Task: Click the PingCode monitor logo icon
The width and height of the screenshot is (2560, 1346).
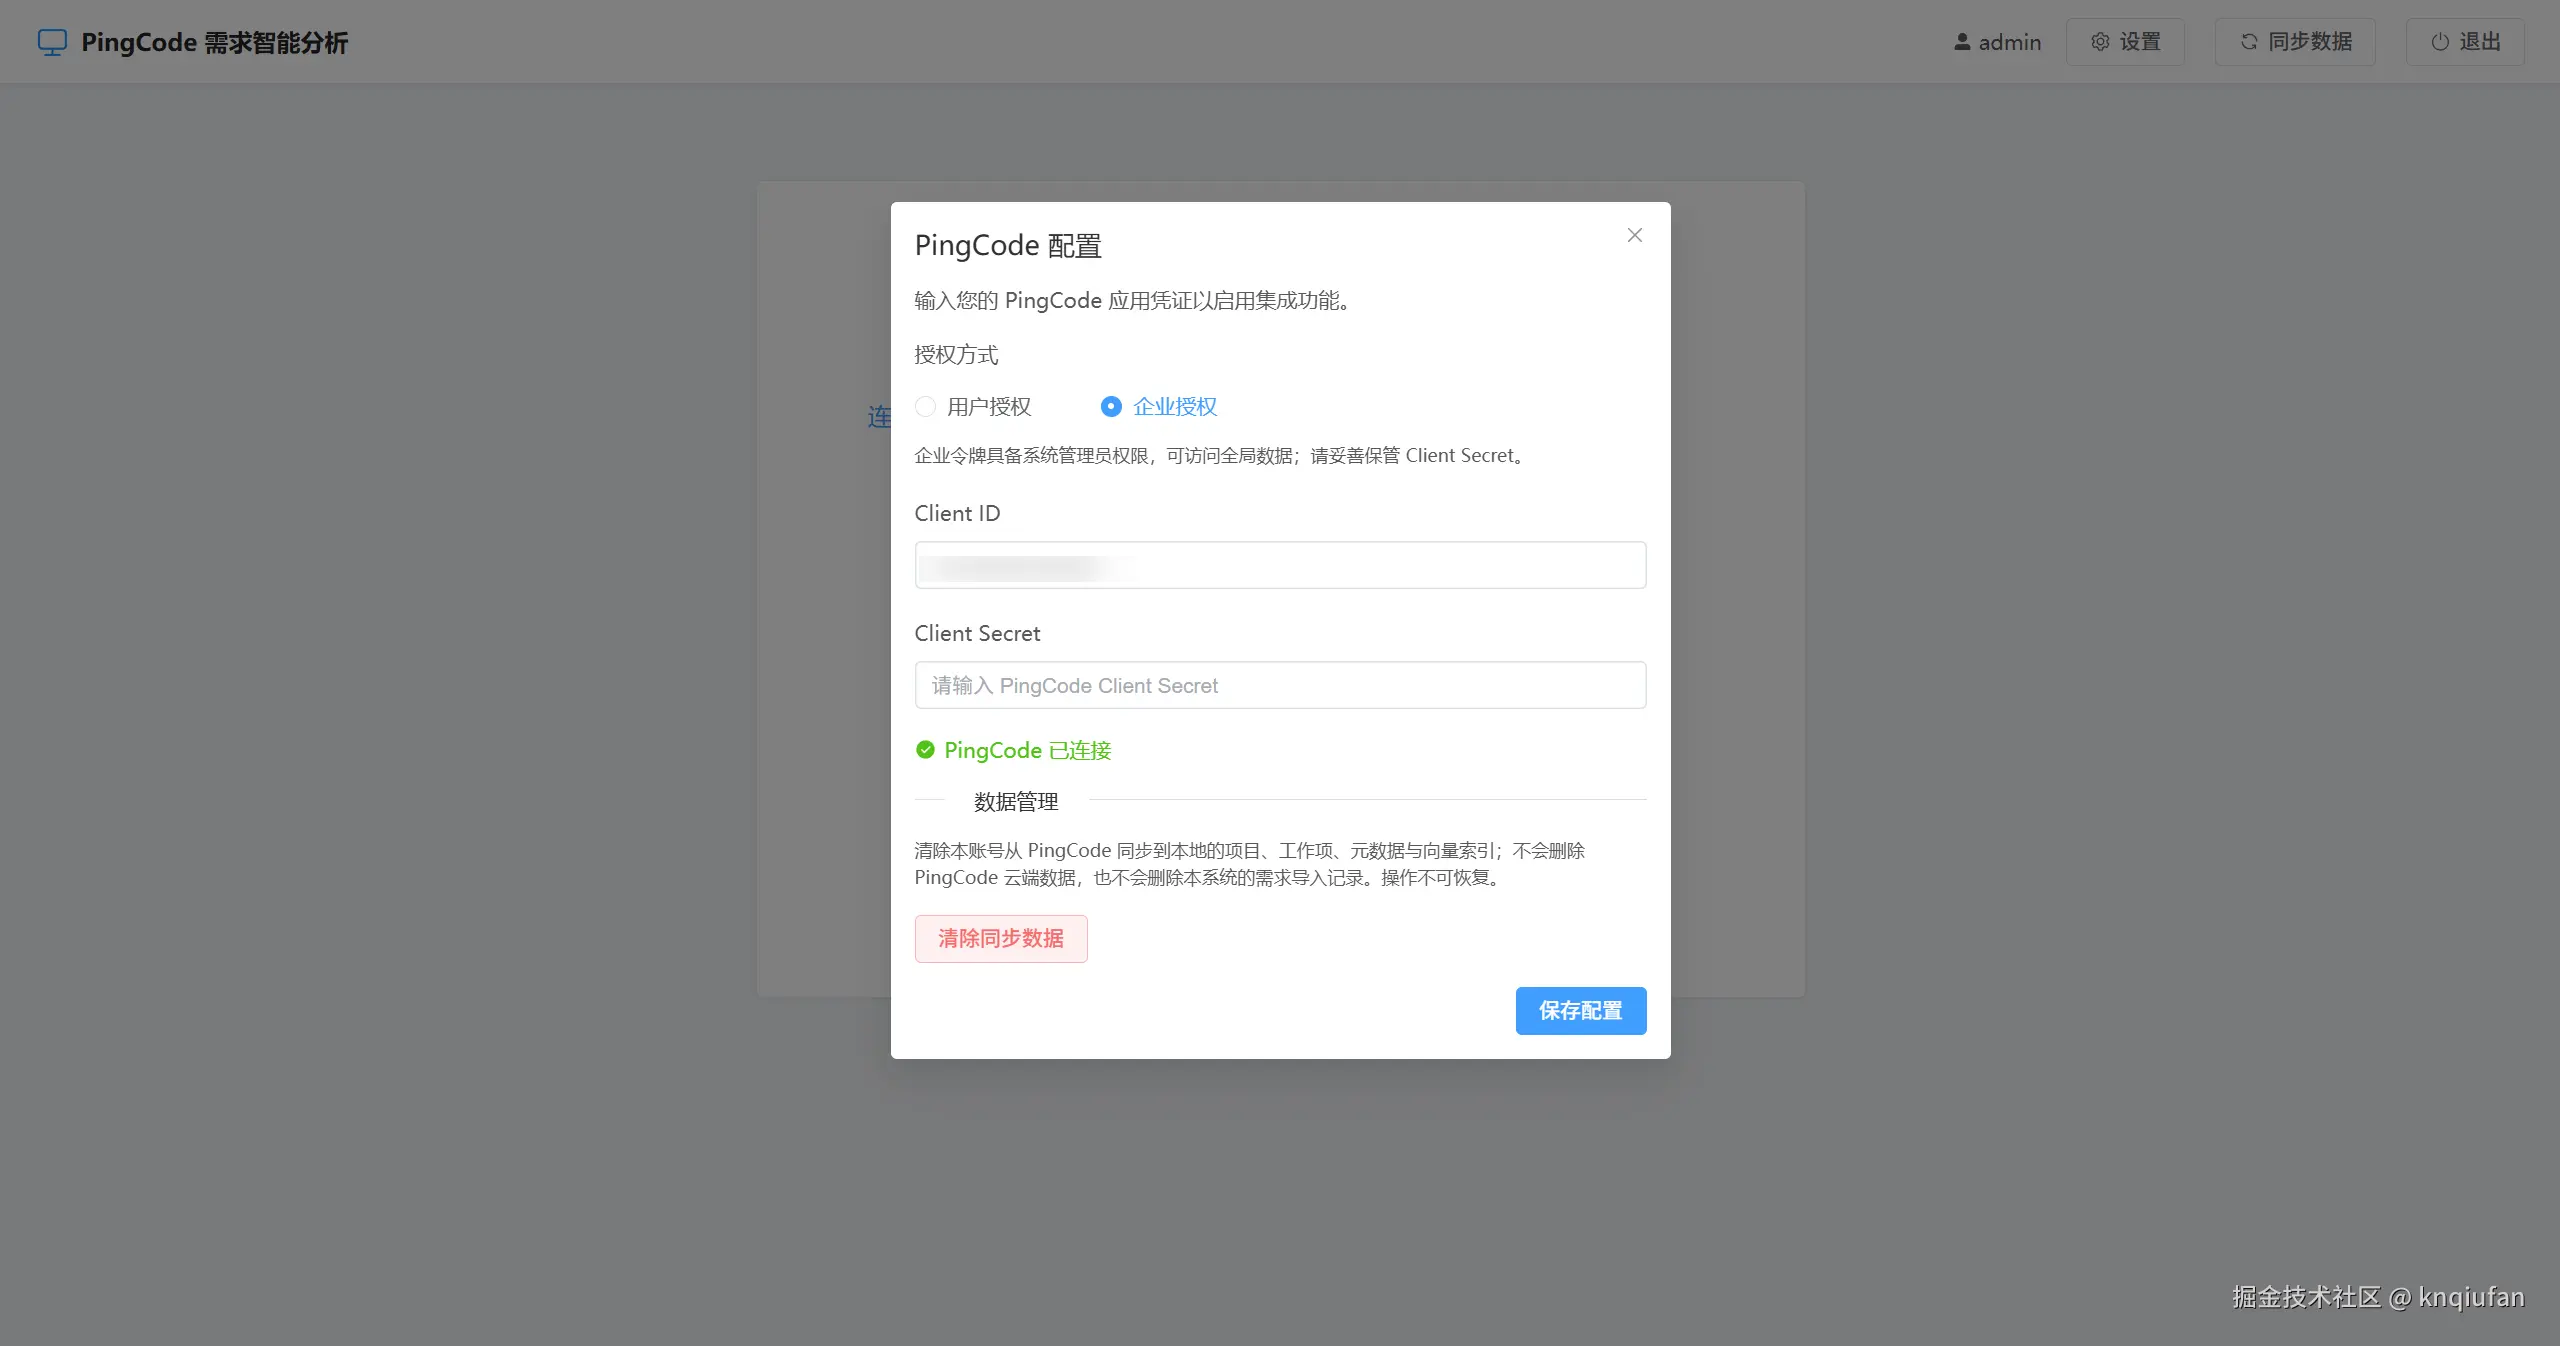Action: coord(52,42)
